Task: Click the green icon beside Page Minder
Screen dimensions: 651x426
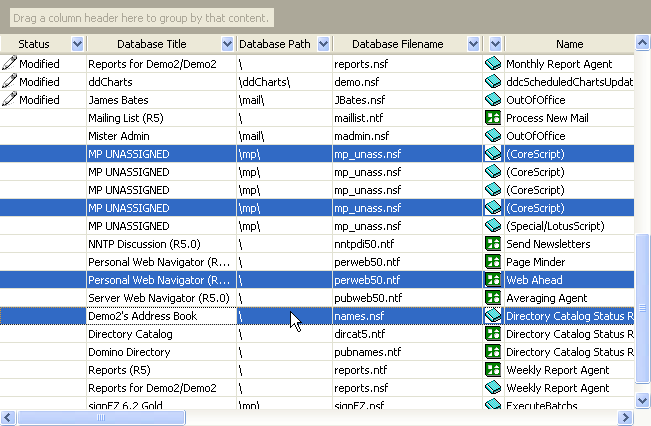Action: (x=493, y=262)
